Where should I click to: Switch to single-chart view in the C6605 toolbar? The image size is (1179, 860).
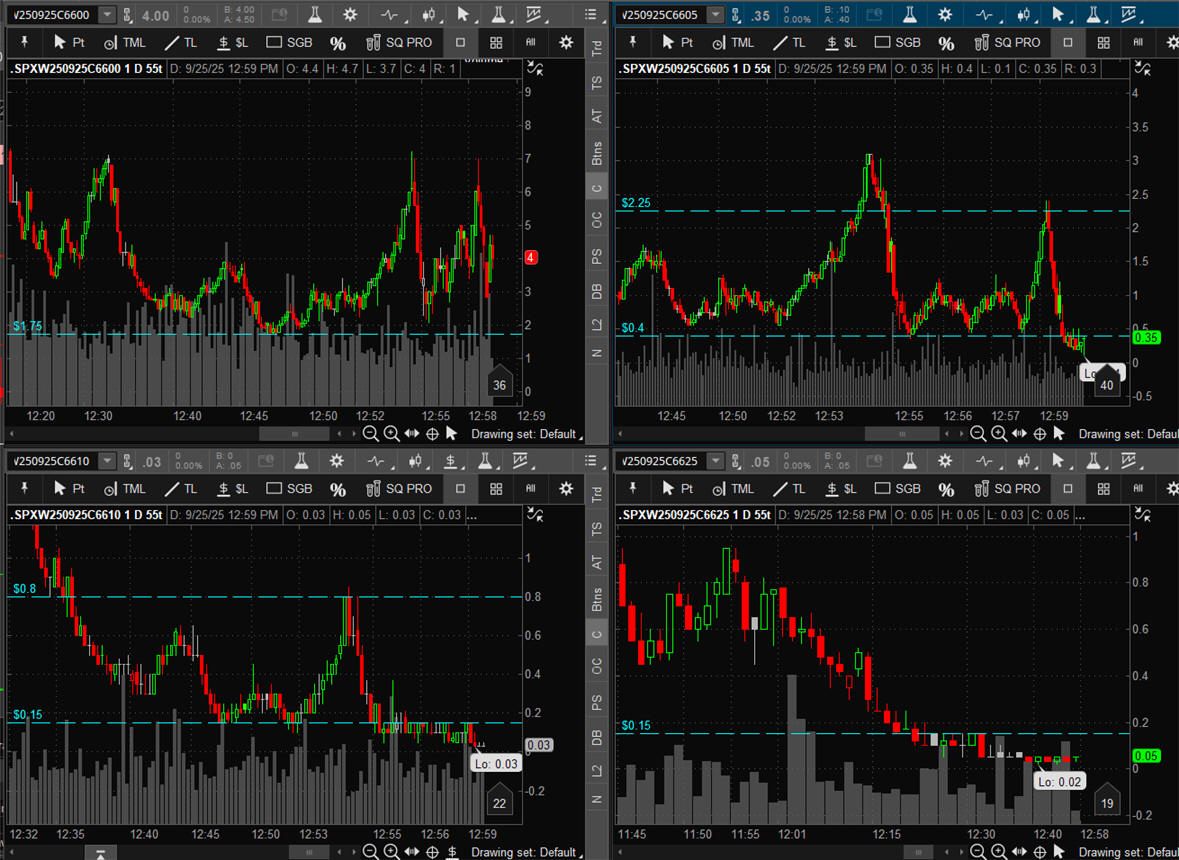[1068, 43]
